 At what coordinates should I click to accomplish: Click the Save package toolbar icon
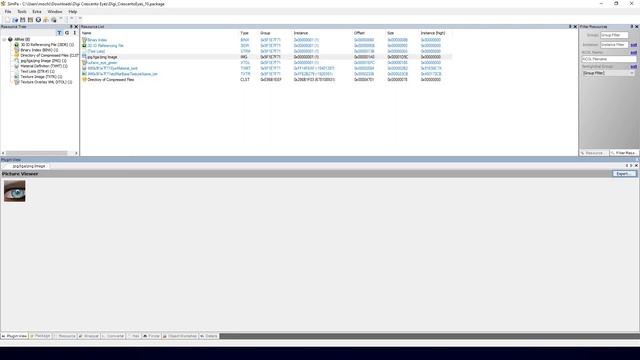tap(23, 20)
